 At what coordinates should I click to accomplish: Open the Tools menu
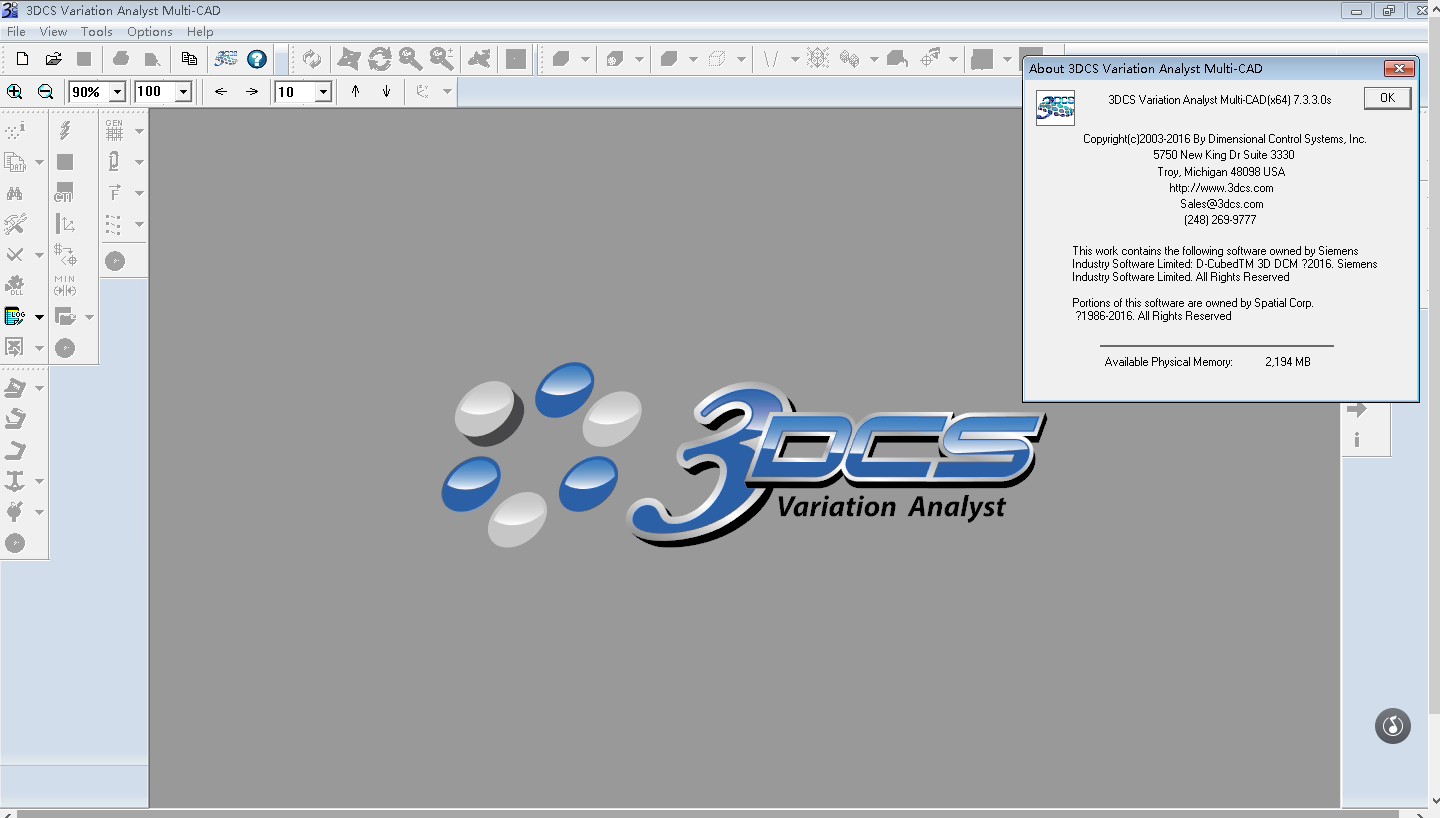(x=97, y=32)
